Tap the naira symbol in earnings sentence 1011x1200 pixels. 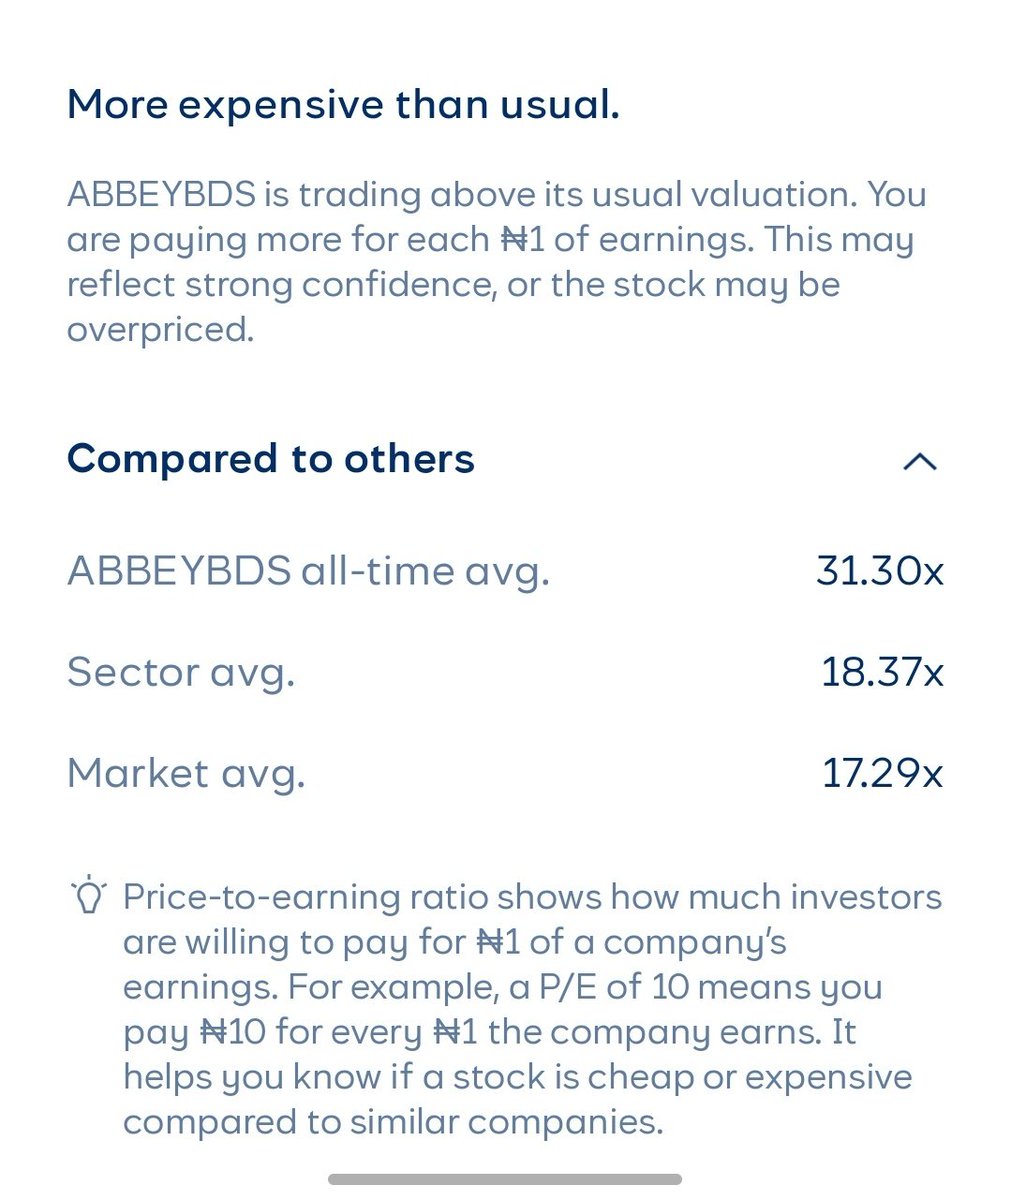pos(510,240)
